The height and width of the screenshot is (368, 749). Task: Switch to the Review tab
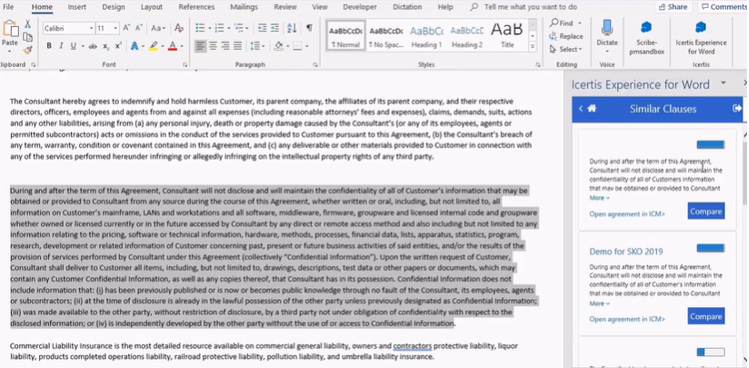click(x=285, y=7)
